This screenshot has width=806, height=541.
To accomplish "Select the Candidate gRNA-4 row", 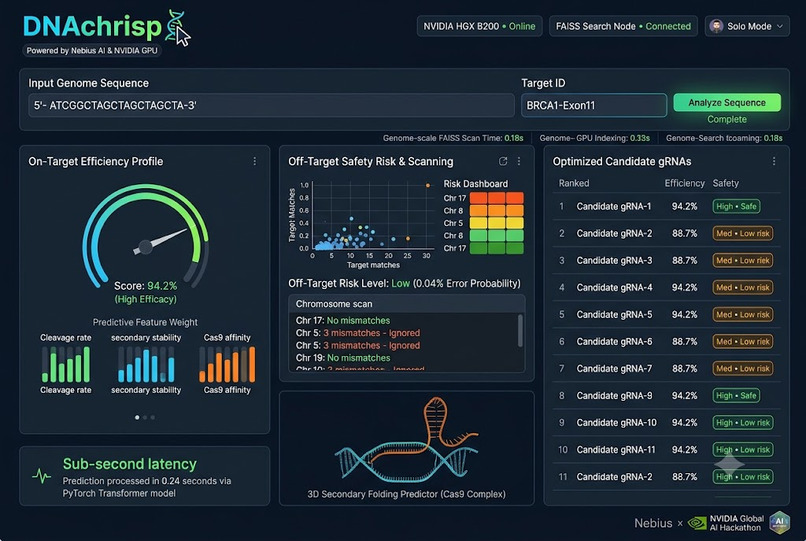I will click(667, 287).
